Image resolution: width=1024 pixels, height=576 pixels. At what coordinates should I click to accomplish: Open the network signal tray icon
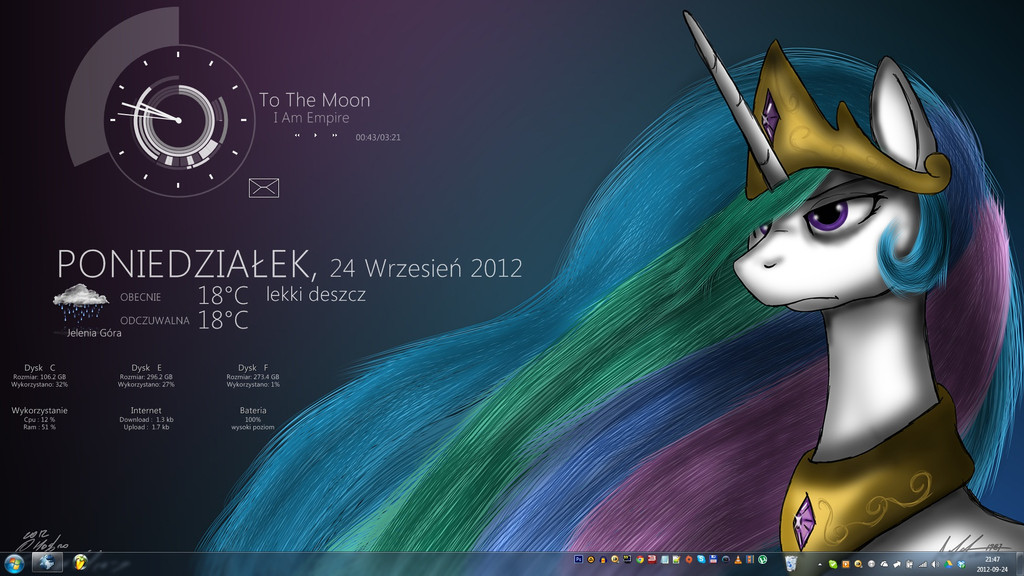923,564
